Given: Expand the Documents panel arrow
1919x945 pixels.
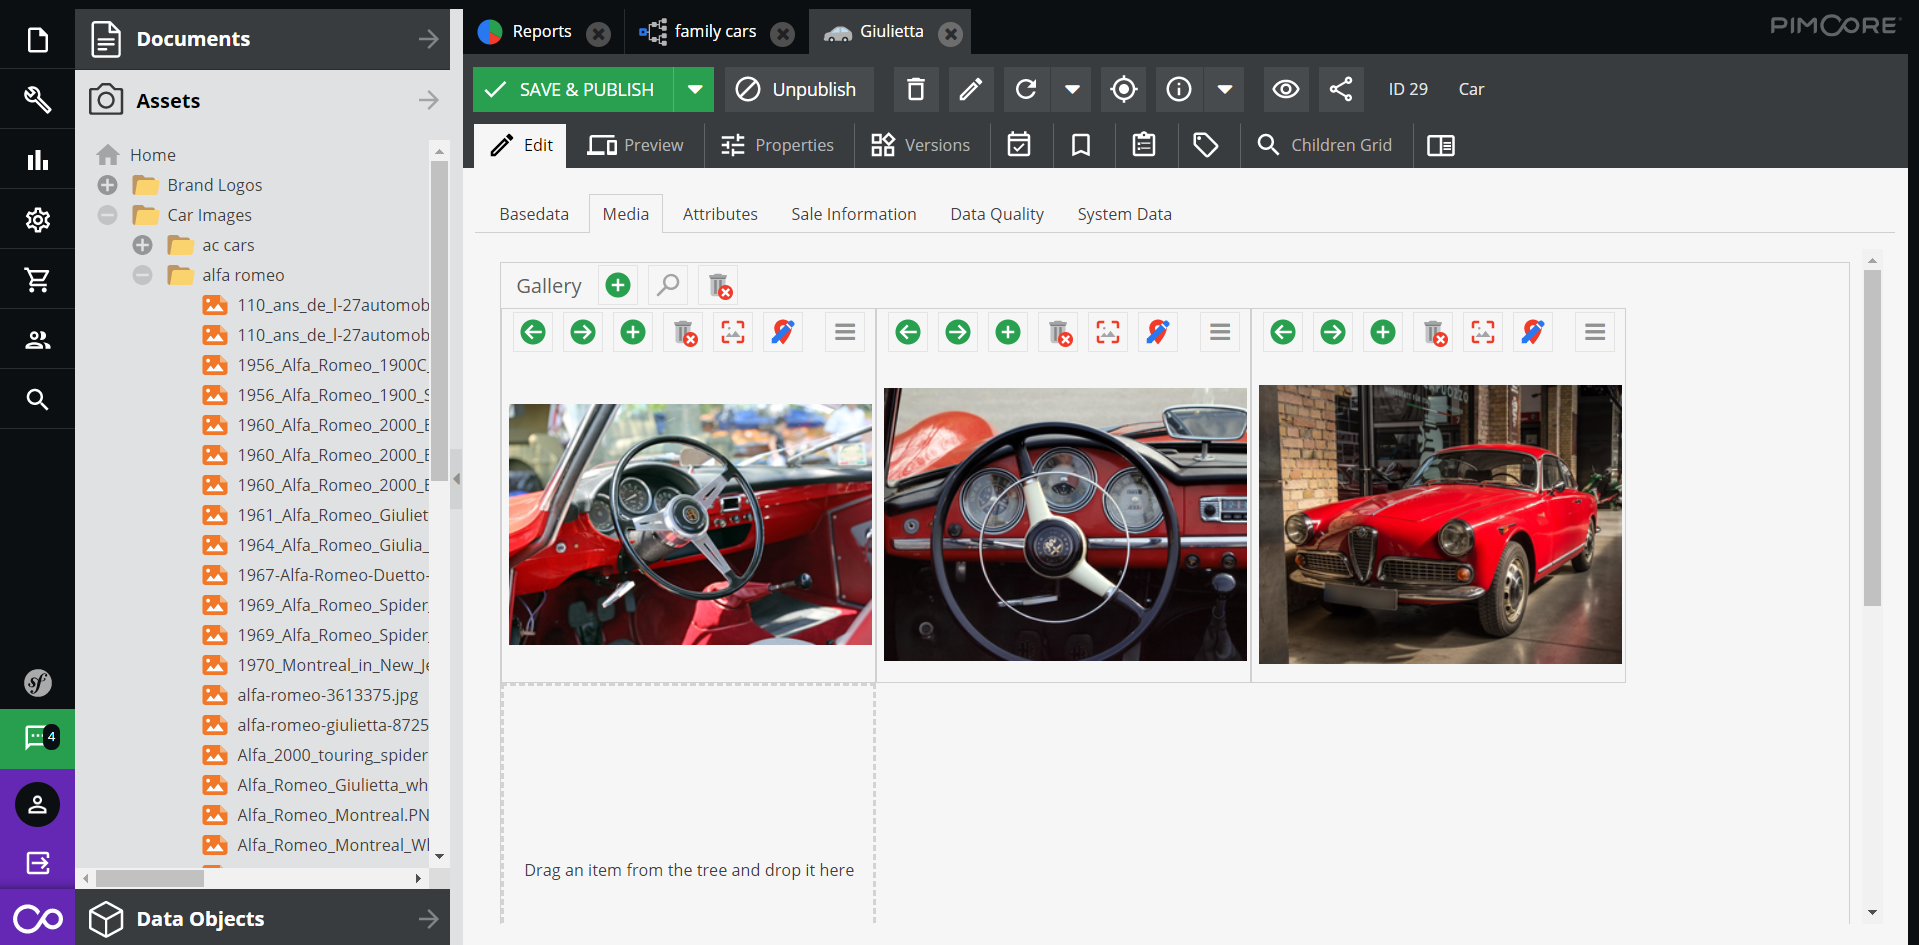Looking at the screenshot, I should pos(428,39).
